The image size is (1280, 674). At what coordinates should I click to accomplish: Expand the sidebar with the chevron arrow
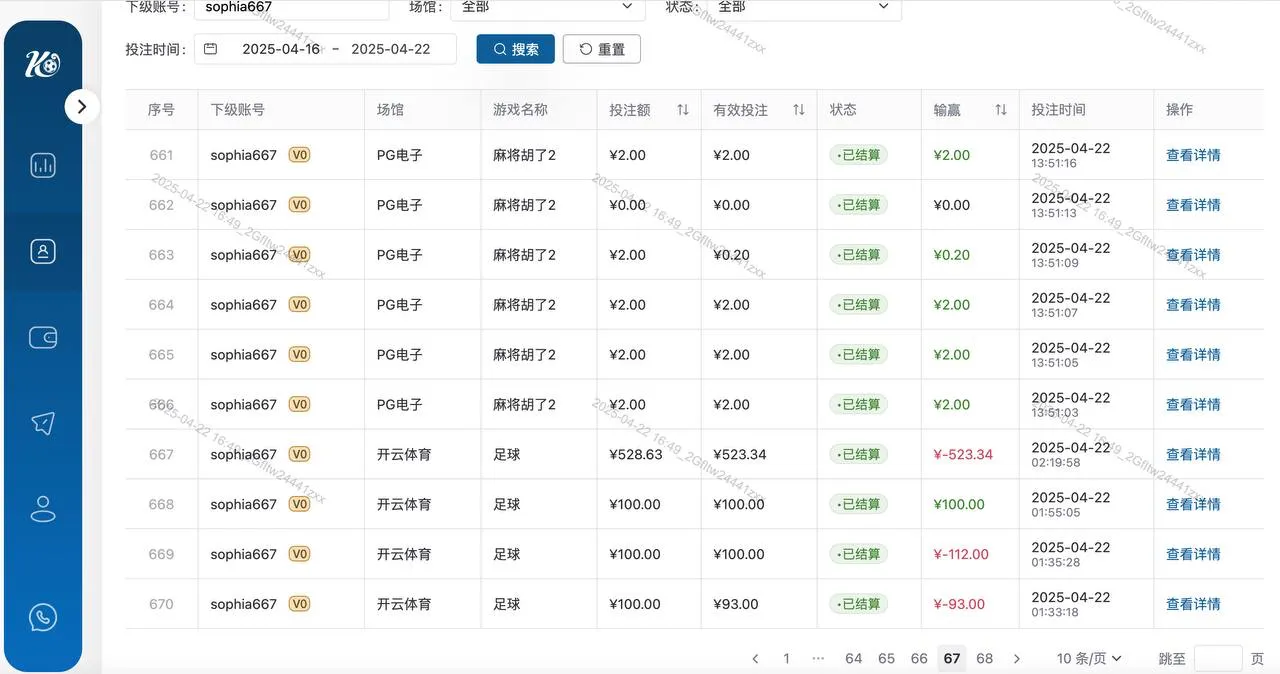coord(83,106)
